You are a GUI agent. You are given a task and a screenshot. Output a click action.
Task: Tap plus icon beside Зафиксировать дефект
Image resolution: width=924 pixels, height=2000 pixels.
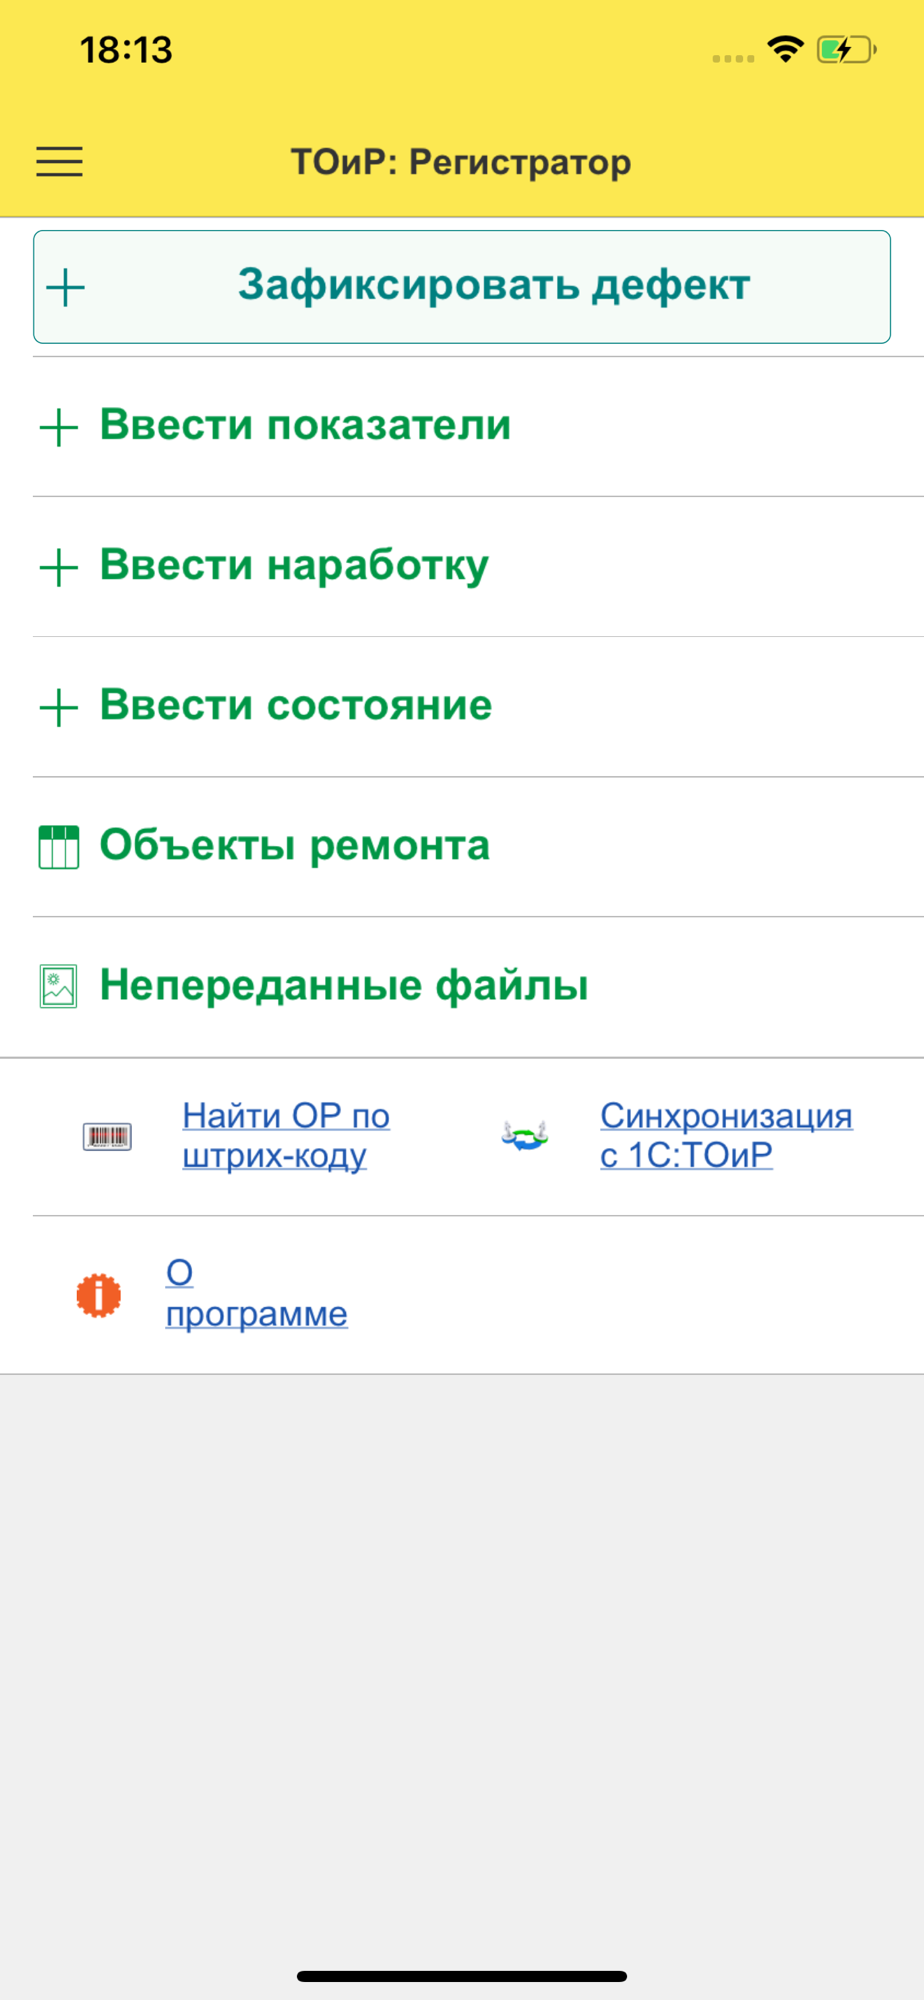pyautogui.click(x=66, y=287)
